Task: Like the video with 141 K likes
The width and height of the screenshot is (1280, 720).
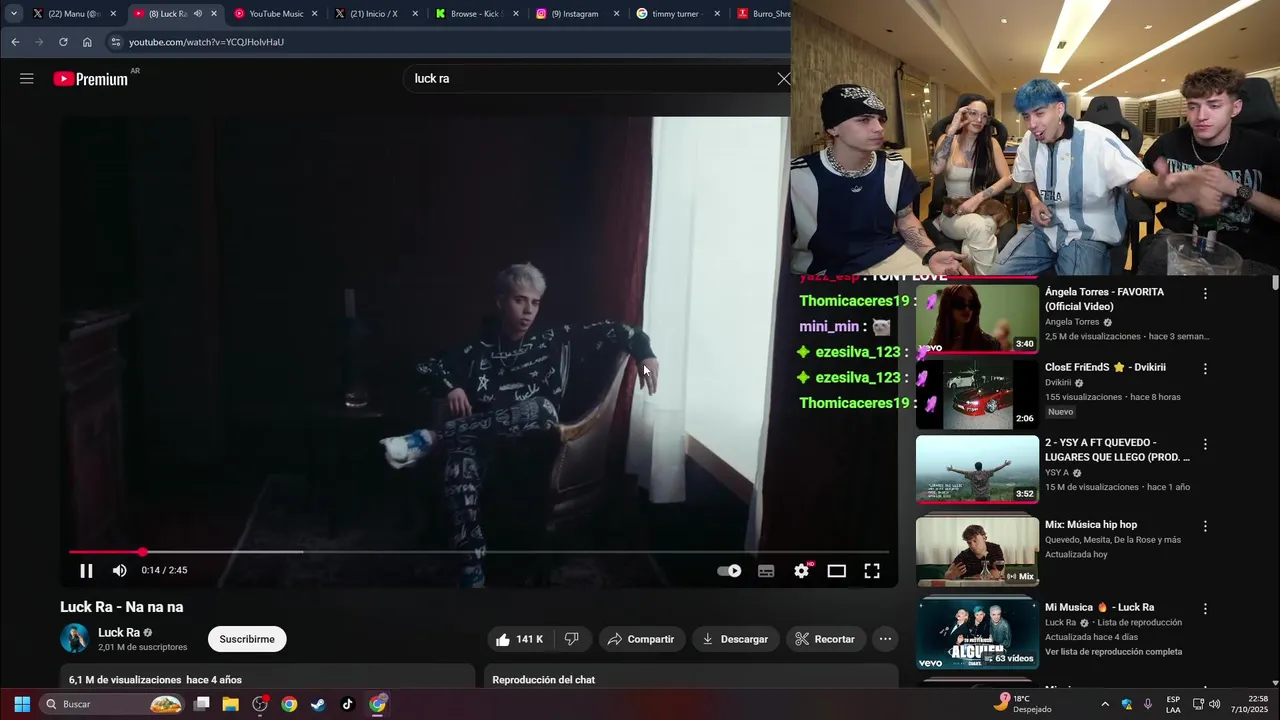Action: [520, 639]
